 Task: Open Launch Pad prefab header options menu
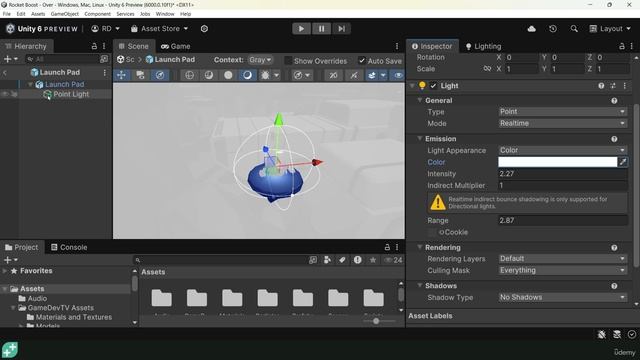(x=104, y=72)
